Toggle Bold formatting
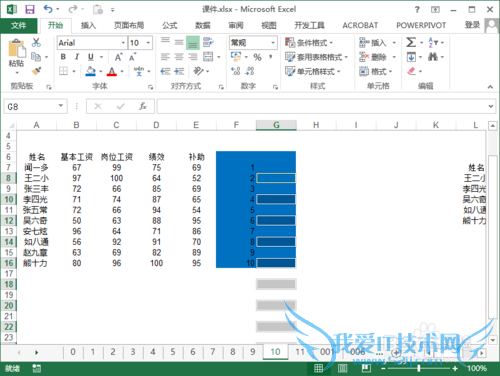The width and height of the screenshot is (500, 376). 63,57
